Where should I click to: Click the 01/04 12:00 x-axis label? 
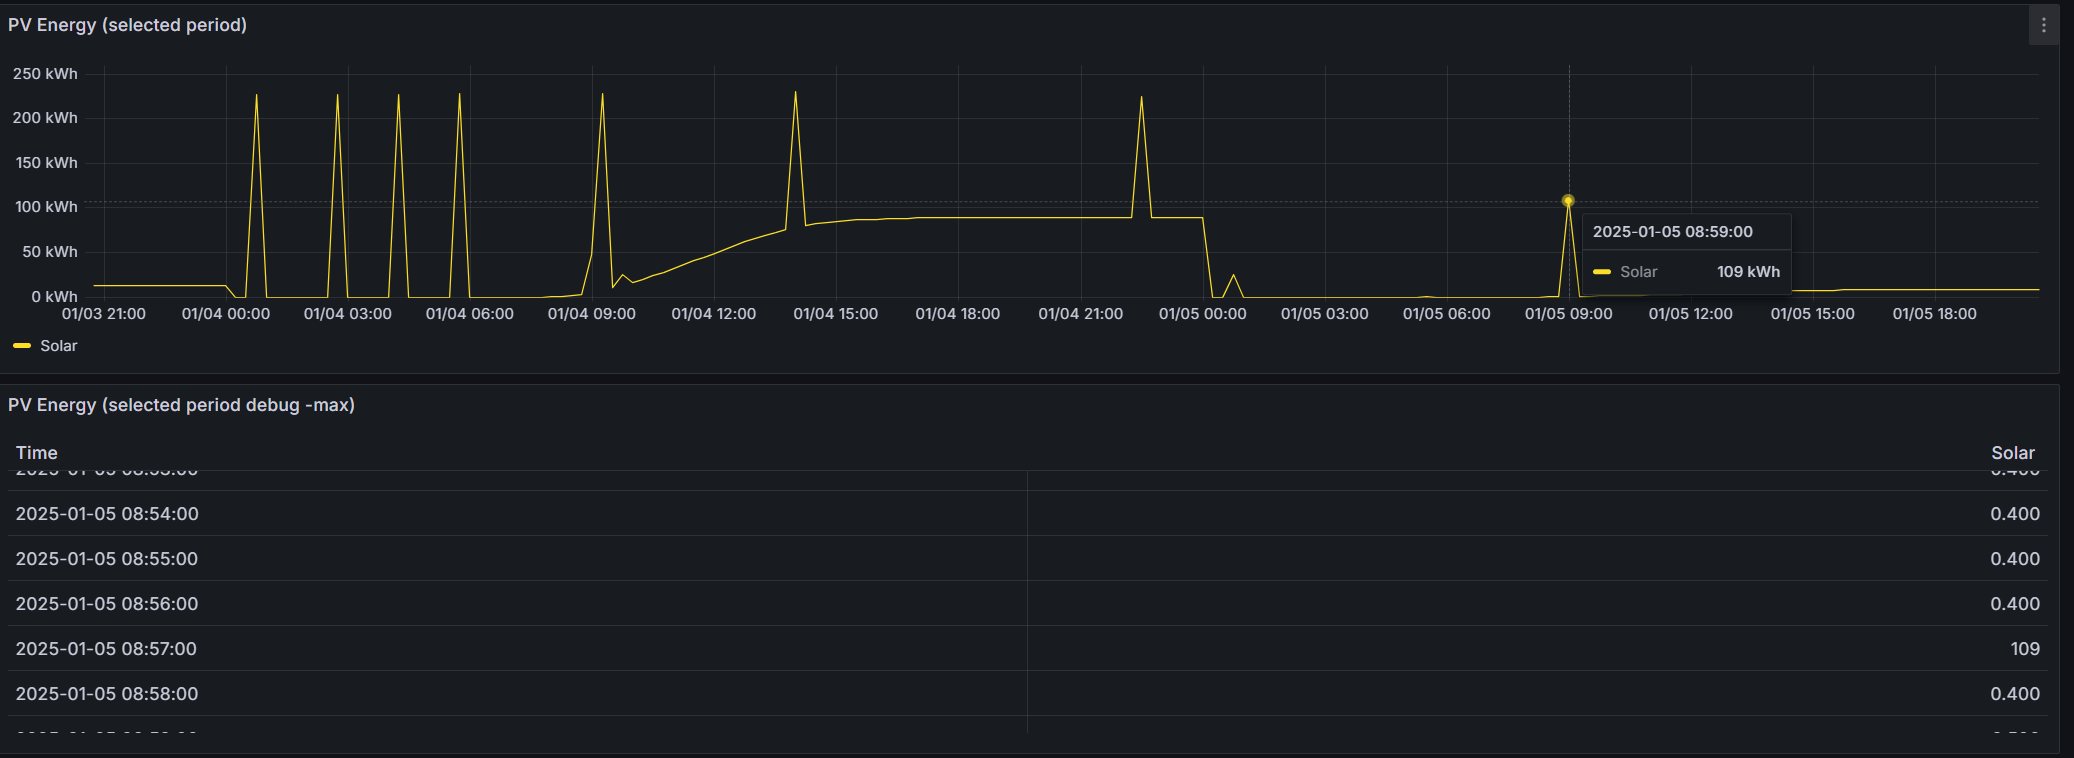click(713, 314)
